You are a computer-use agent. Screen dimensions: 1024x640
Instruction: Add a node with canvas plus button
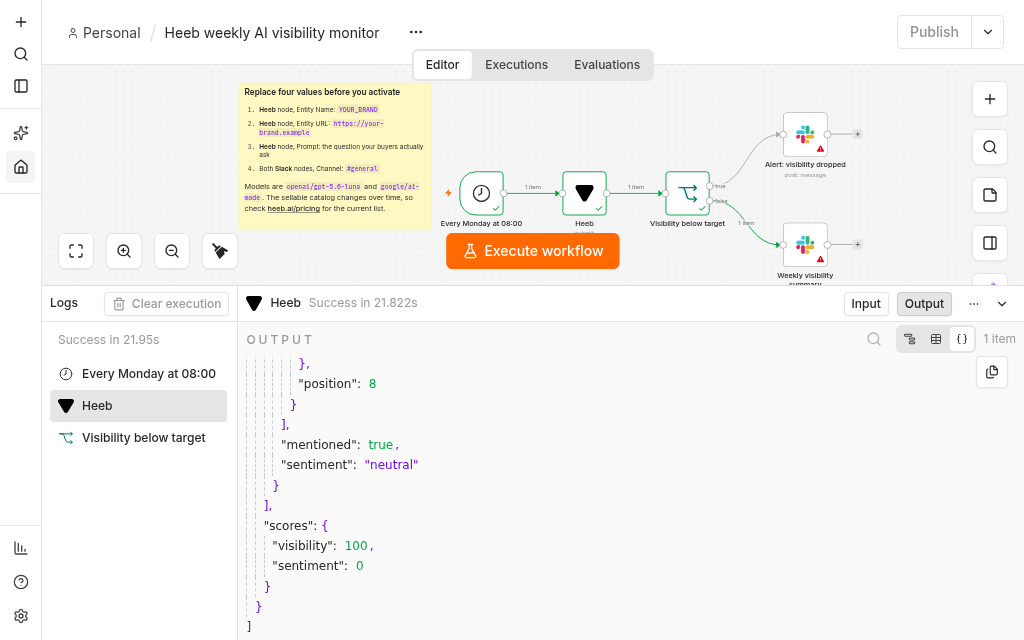[990, 99]
